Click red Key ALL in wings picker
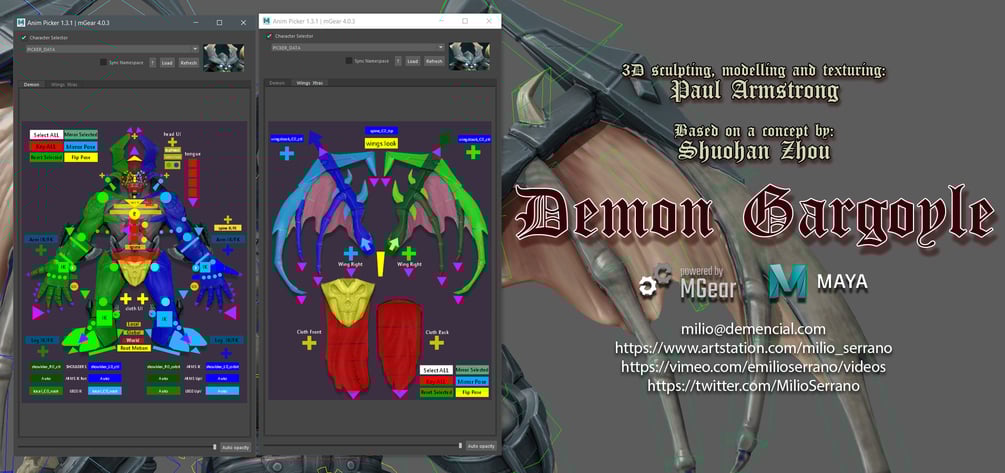This screenshot has width=1005, height=473. point(436,381)
